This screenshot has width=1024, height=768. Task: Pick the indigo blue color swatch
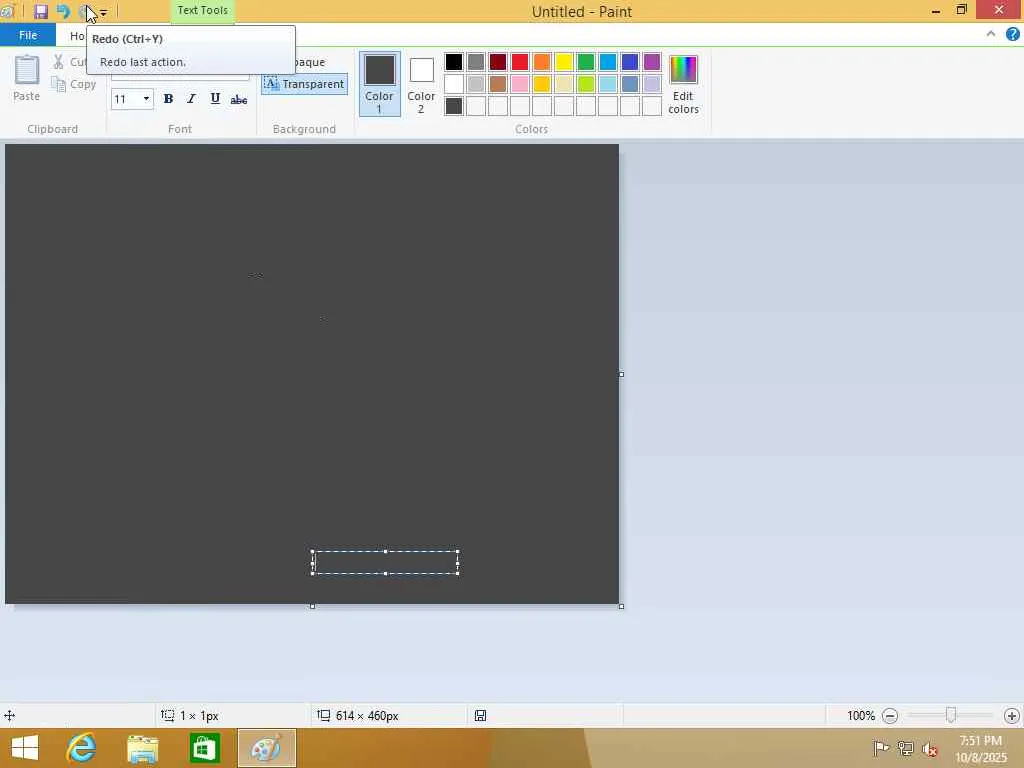(630, 62)
